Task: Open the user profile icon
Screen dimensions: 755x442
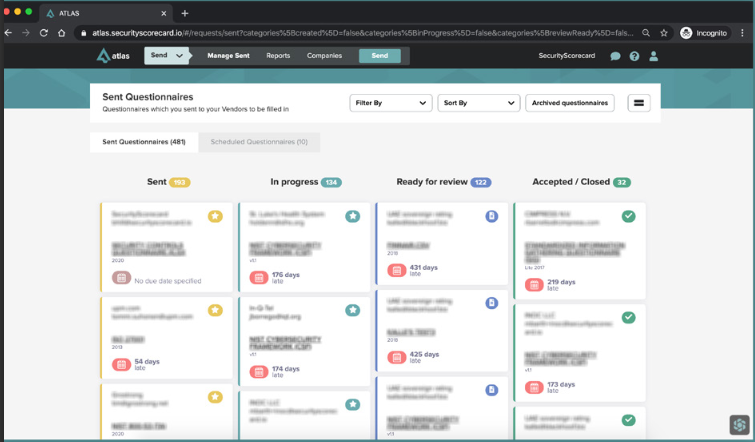Action: [x=653, y=56]
